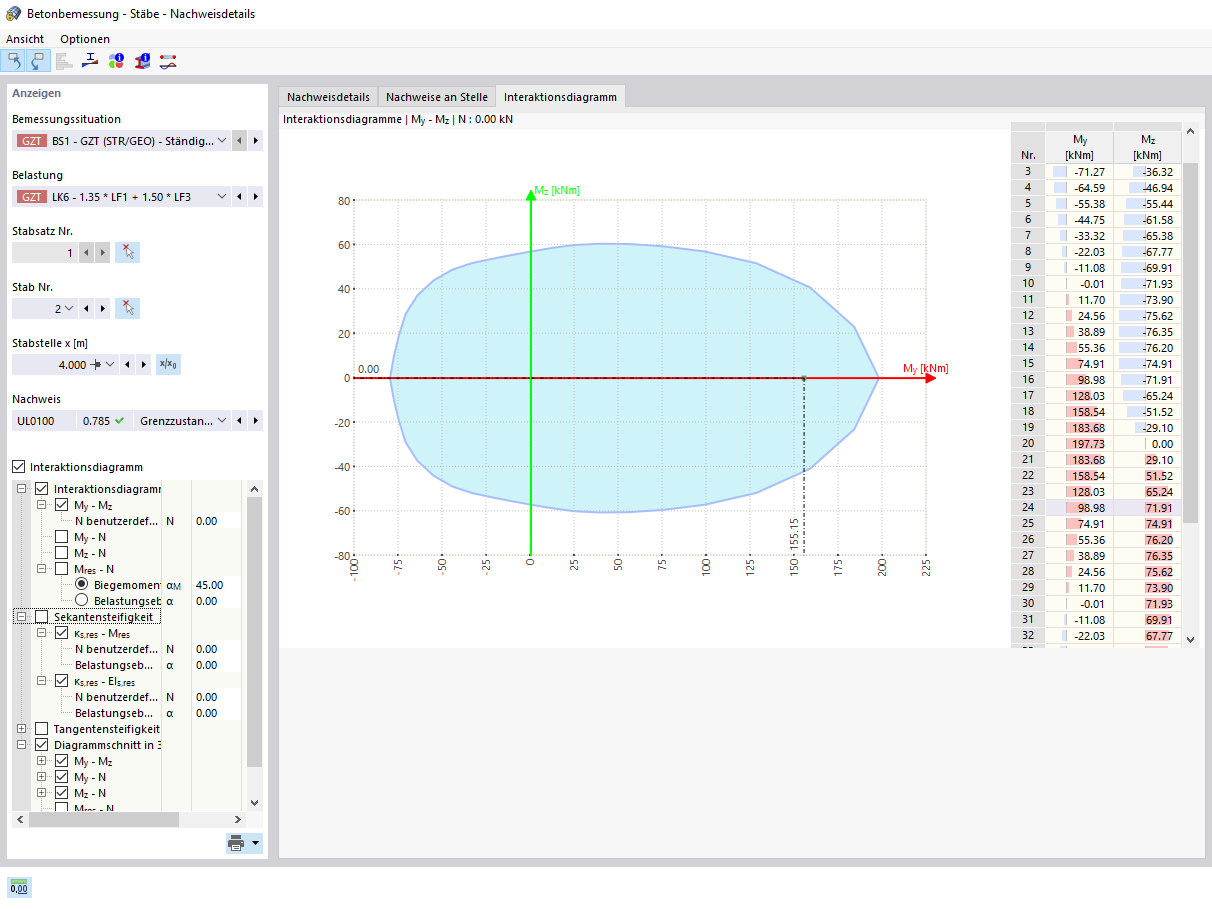The width and height of the screenshot is (1212, 909).
Task: Uncheck the main Interaktionsdiagramm checkbox
Action: tap(19, 467)
